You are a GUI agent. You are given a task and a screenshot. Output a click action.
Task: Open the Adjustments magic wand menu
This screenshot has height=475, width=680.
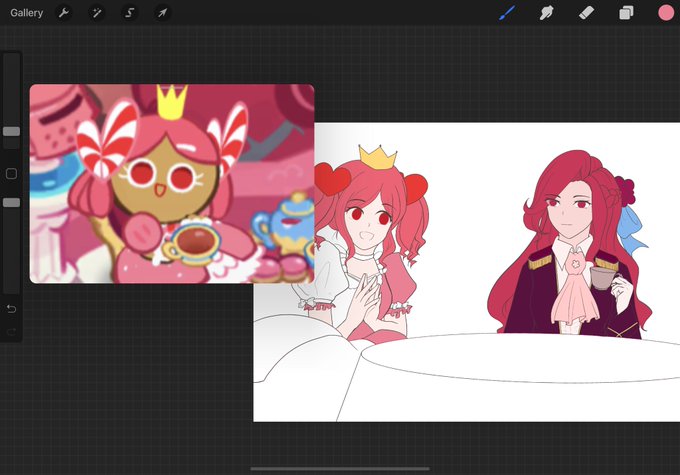click(97, 13)
